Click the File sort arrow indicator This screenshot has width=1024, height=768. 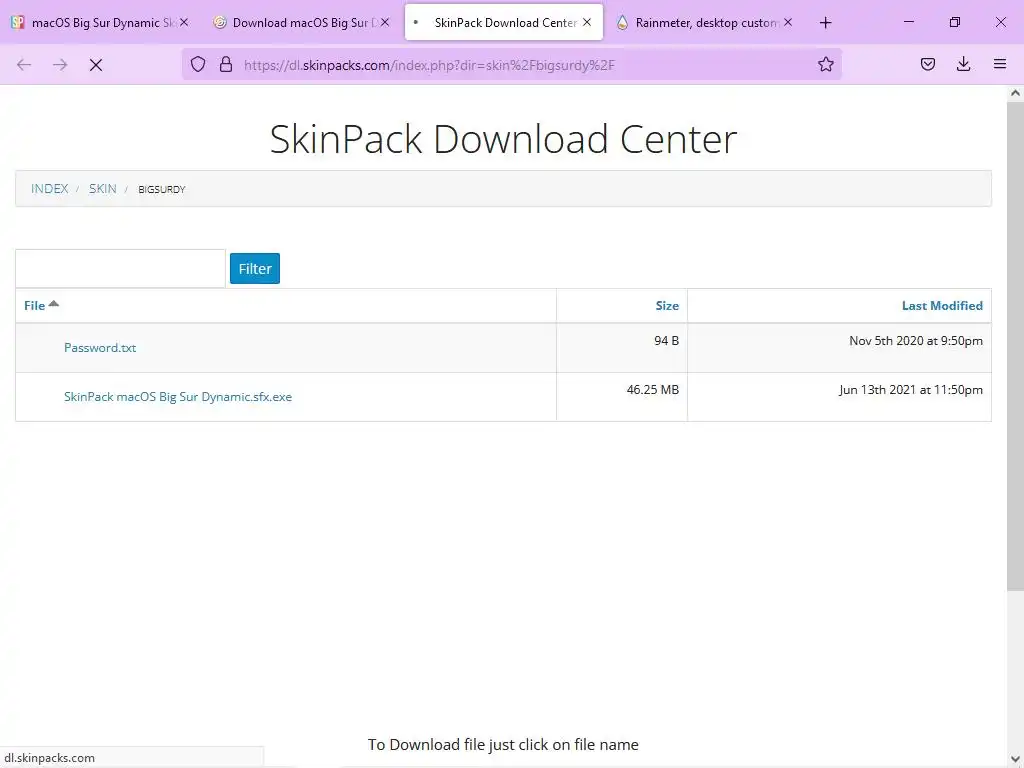click(54, 303)
